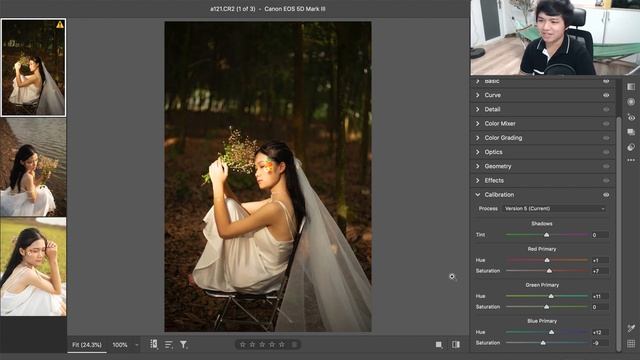The width and height of the screenshot is (640, 360).
Task: Toggle Geometry panel visibility eye
Action: click(606, 166)
